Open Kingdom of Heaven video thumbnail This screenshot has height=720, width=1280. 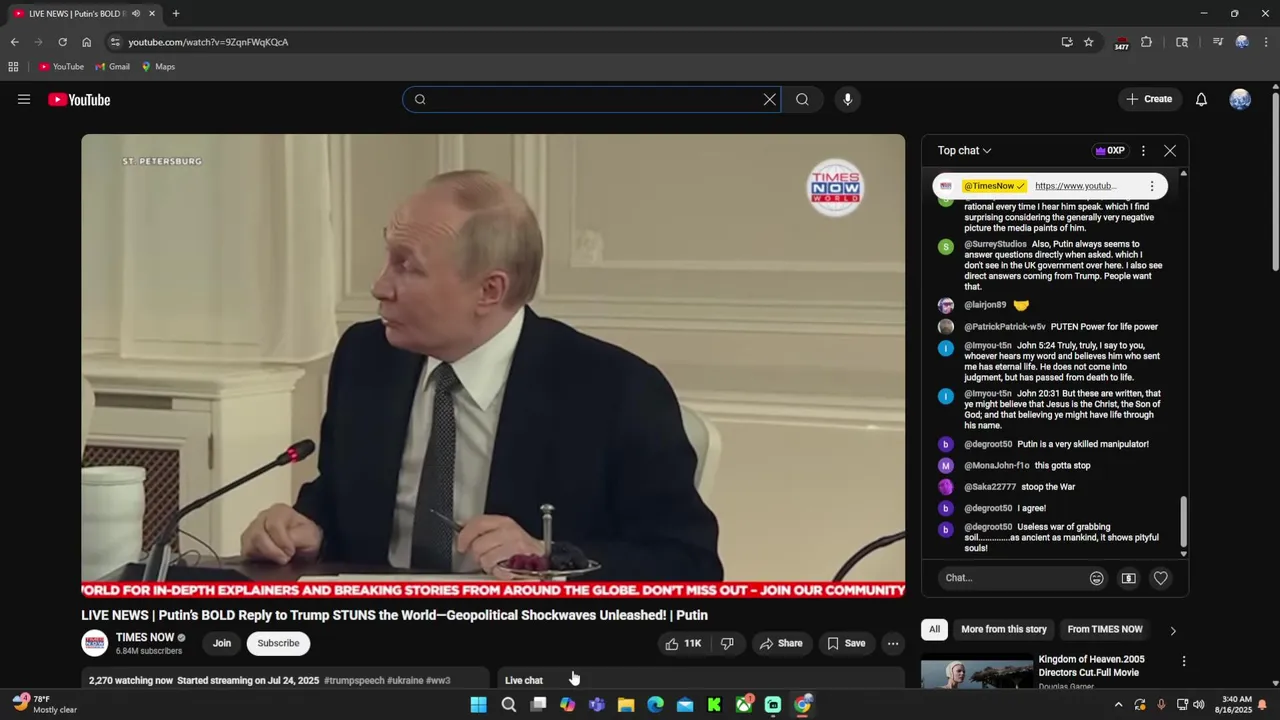(x=977, y=672)
